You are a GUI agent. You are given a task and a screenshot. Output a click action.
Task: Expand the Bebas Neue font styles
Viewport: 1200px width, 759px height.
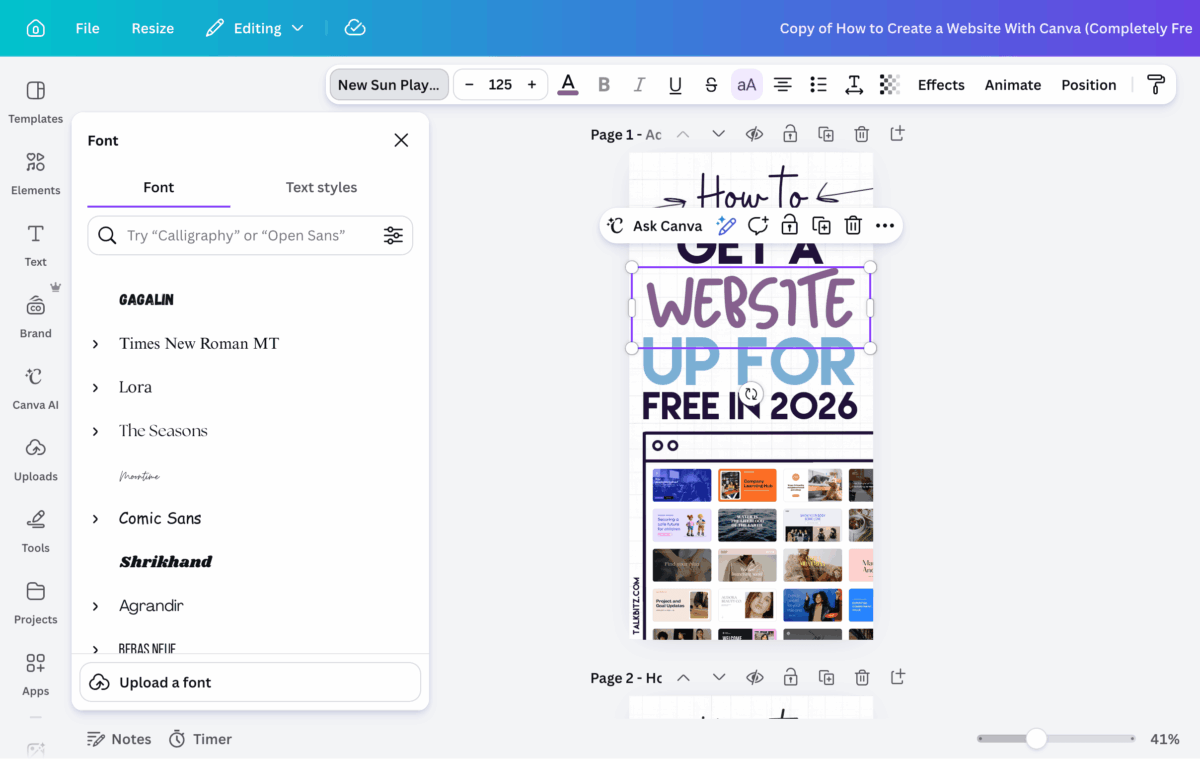click(x=96, y=649)
